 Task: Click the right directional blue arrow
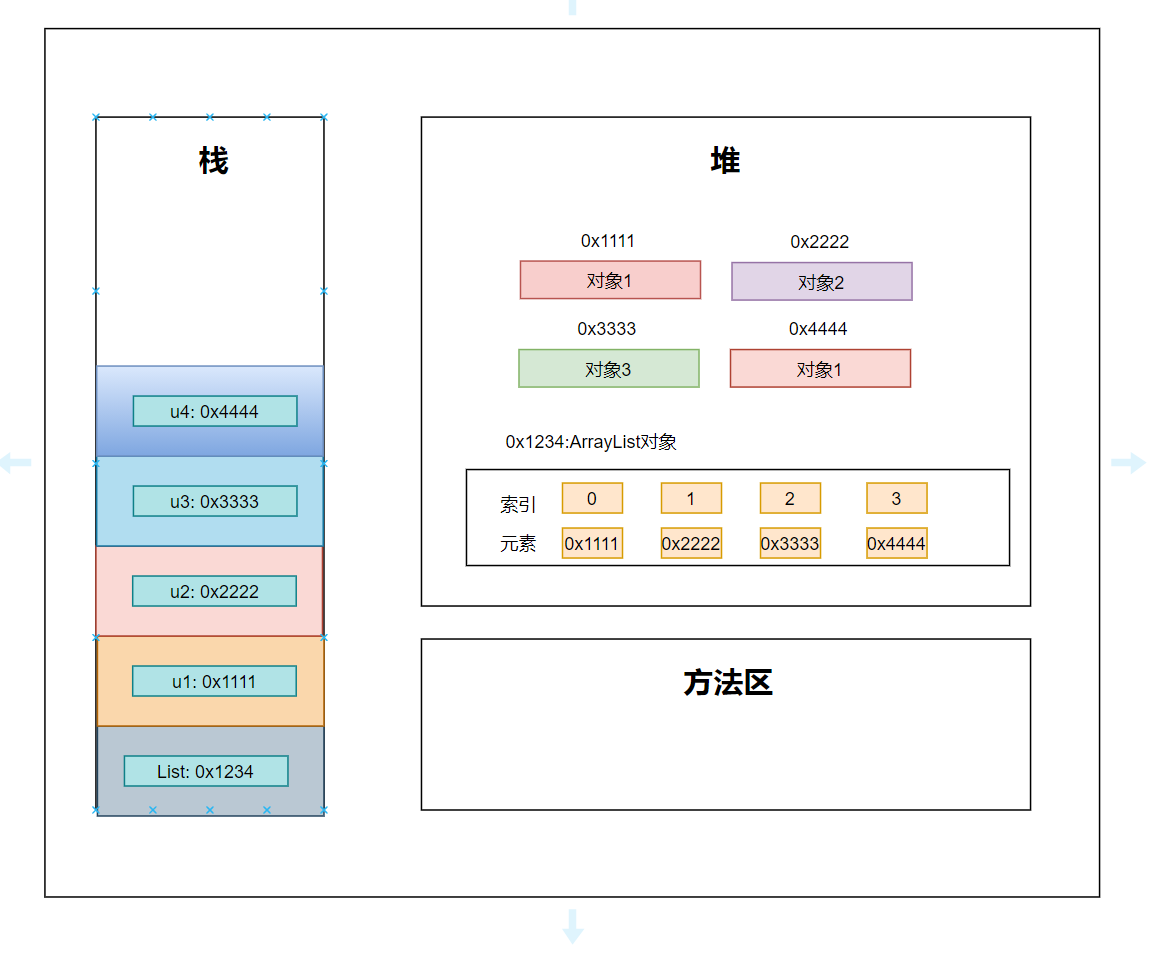click(x=1128, y=461)
